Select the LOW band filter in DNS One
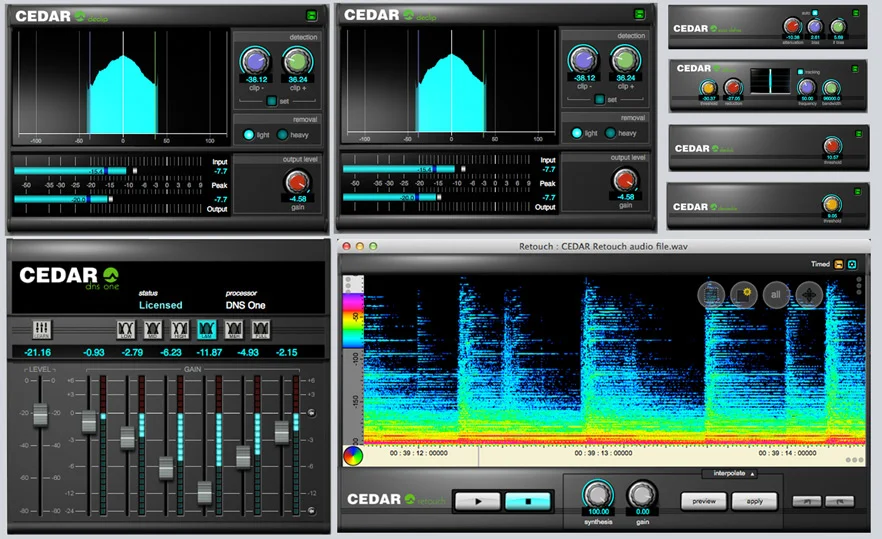882x539 pixels. tap(126, 329)
